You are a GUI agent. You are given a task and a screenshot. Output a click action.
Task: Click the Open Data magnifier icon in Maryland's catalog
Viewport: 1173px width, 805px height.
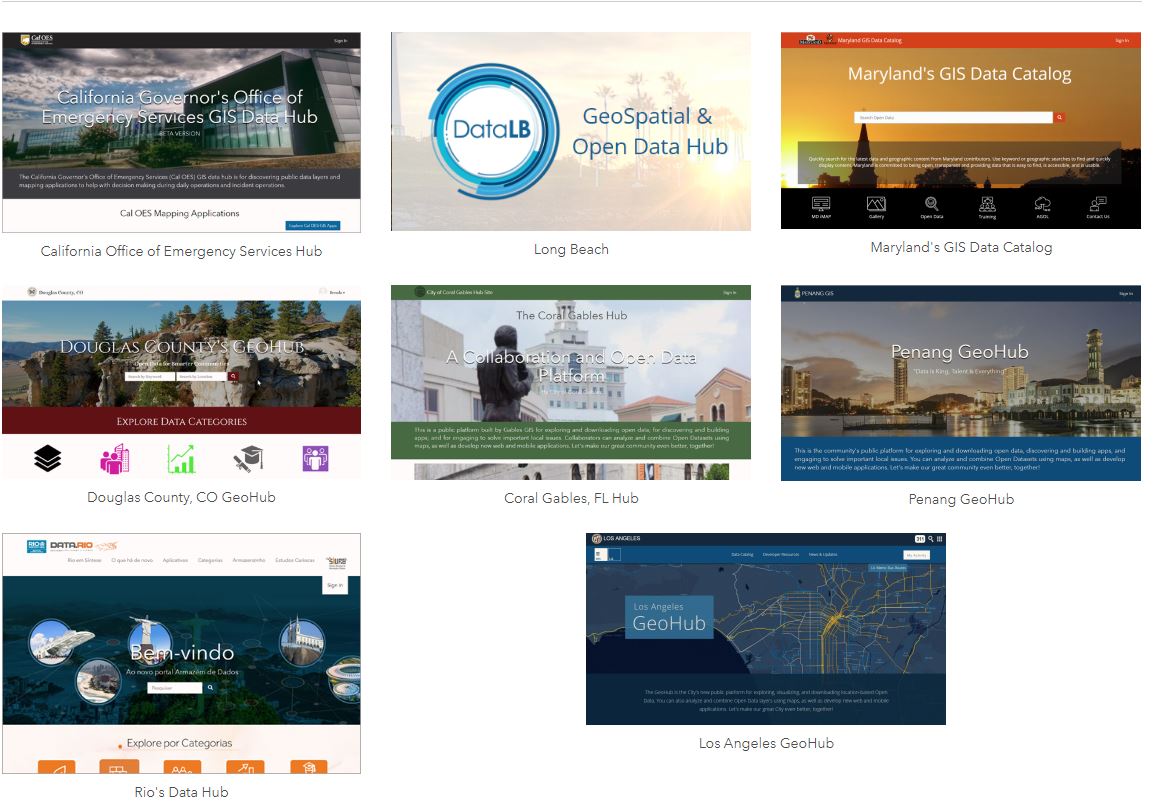click(931, 205)
